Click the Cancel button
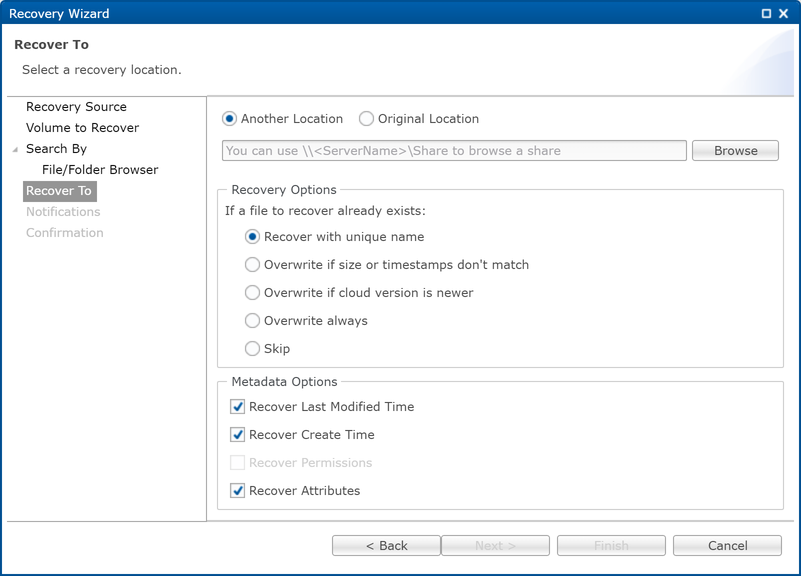The height and width of the screenshot is (576, 801). point(727,546)
